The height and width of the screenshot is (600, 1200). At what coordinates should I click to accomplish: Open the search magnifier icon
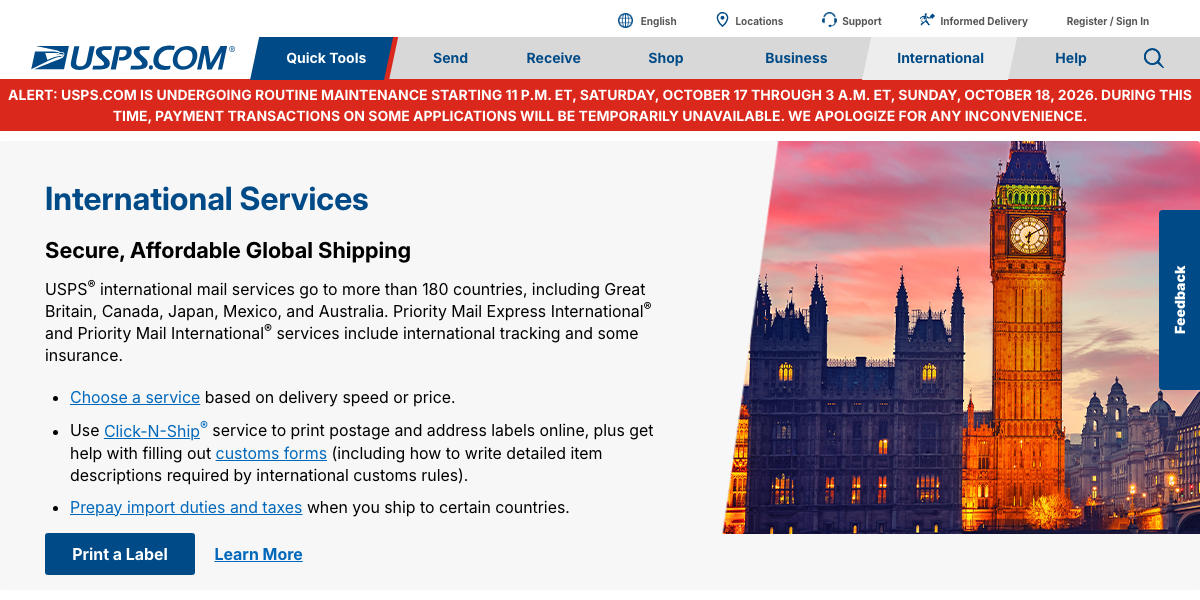click(1154, 58)
